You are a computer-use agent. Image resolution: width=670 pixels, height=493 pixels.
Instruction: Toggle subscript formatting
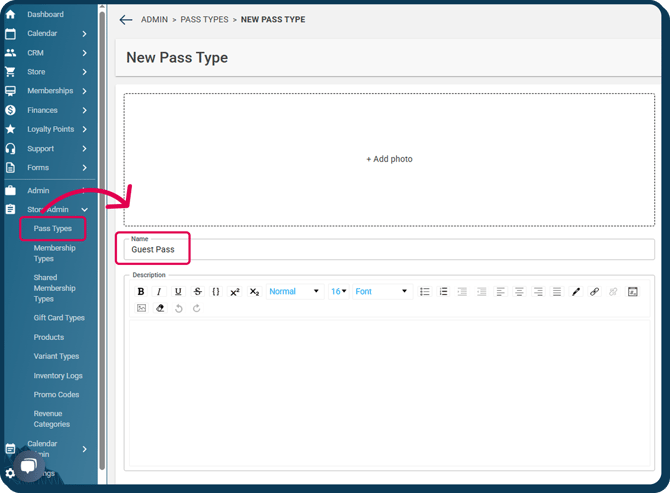[x=254, y=292]
